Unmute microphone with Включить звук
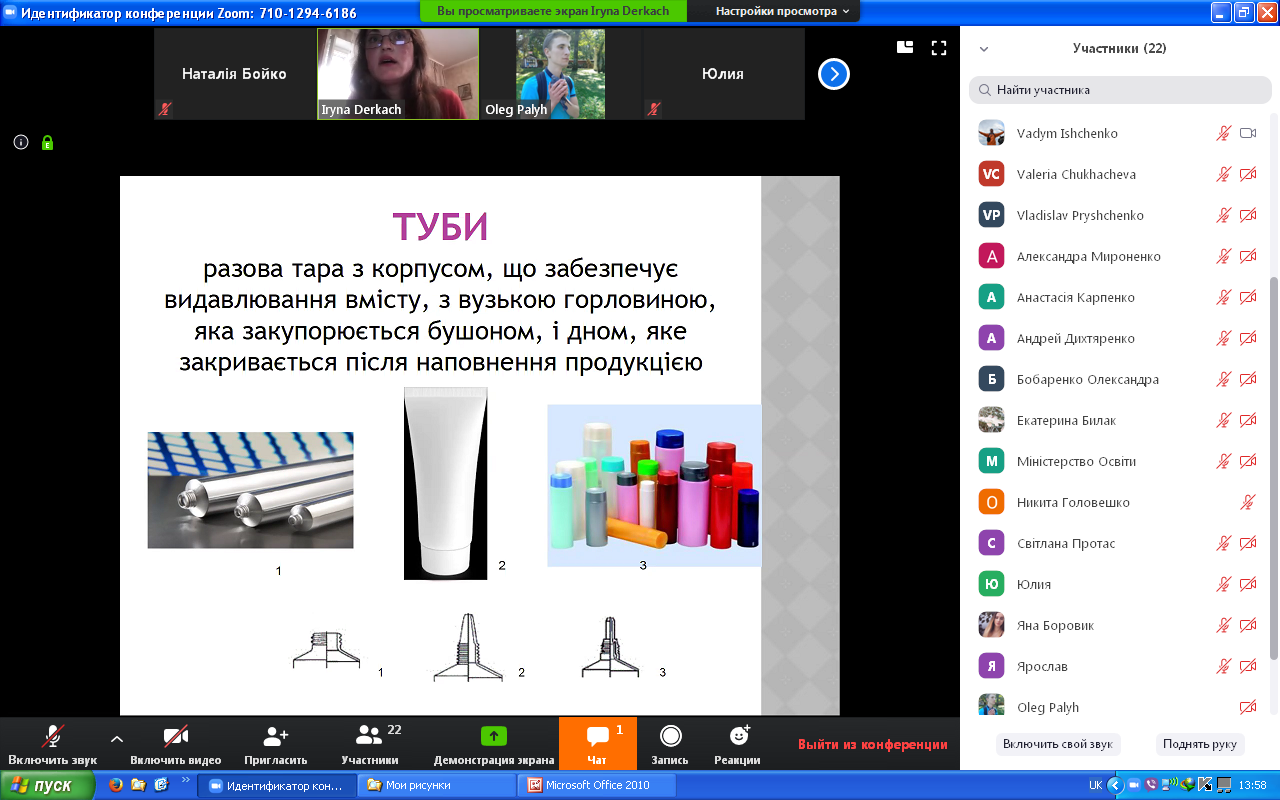1280x800 pixels. pyautogui.click(x=52, y=743)
